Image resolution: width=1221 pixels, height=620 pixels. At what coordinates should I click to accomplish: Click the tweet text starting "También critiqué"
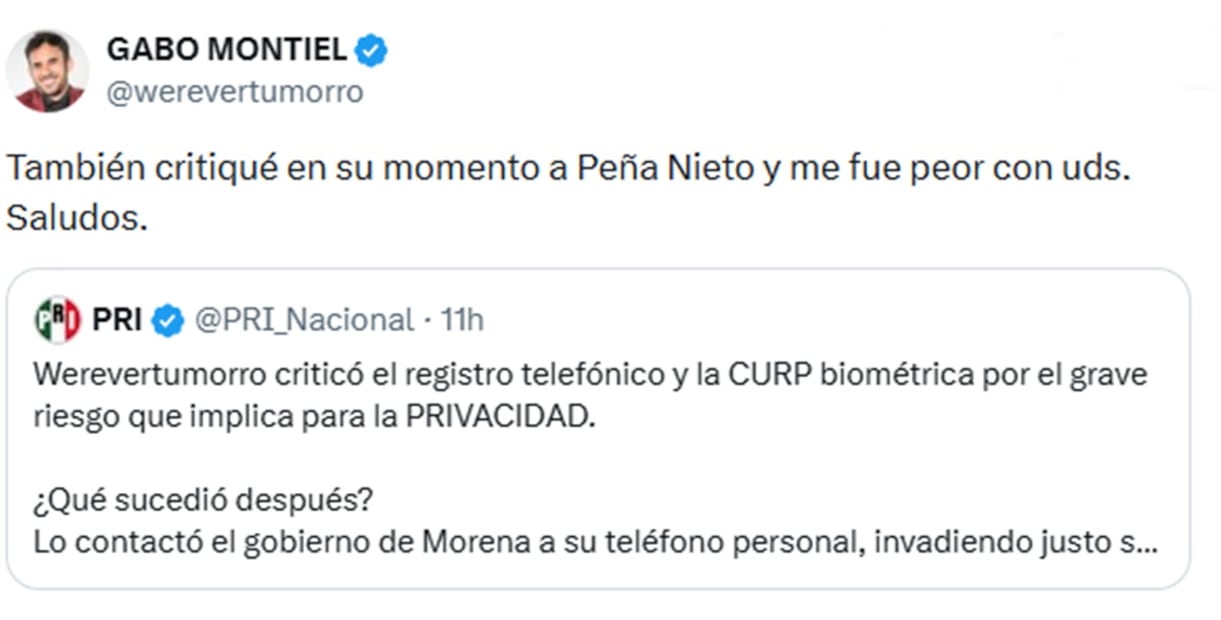[568, 168]
